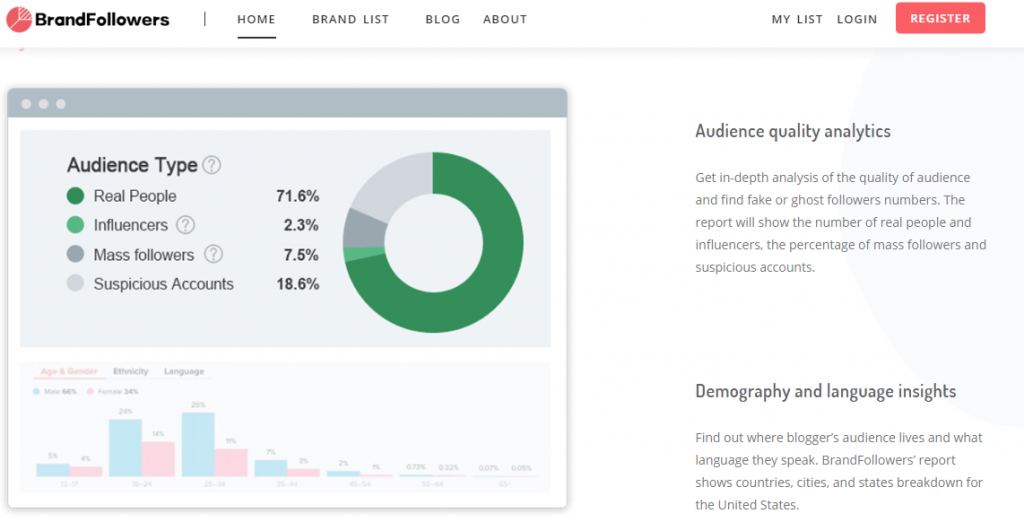Visit the ABOUT page
The image size is (1024, 522).
pos(505,20)
